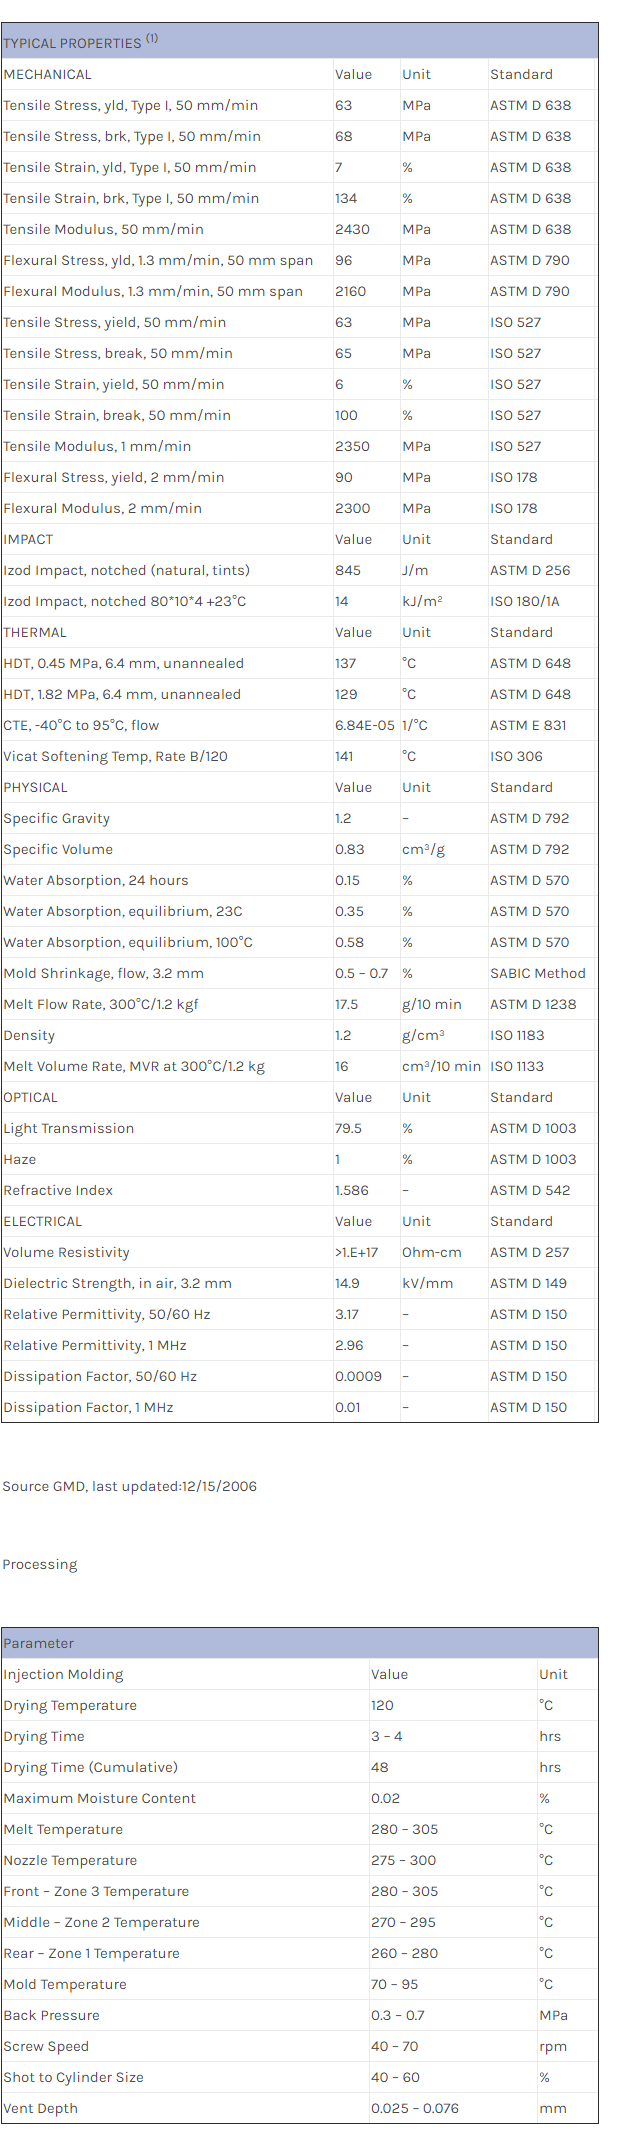Click the IMPACT section heading
624x2133 pixels.
click(x=28, y=539)
